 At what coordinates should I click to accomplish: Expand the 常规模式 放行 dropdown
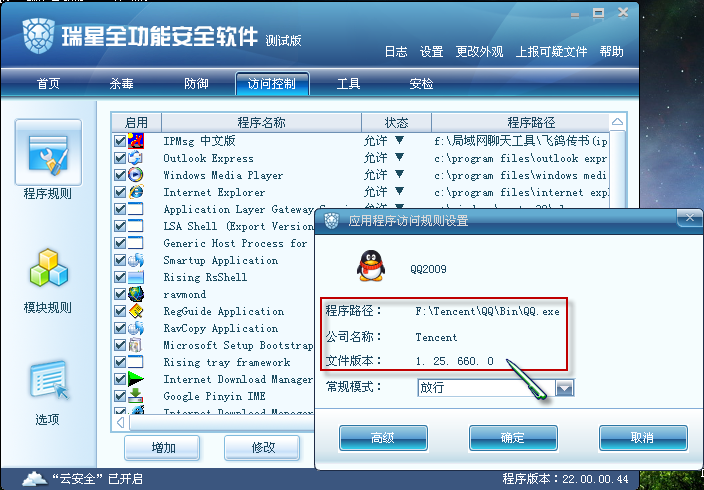[564, 388]
